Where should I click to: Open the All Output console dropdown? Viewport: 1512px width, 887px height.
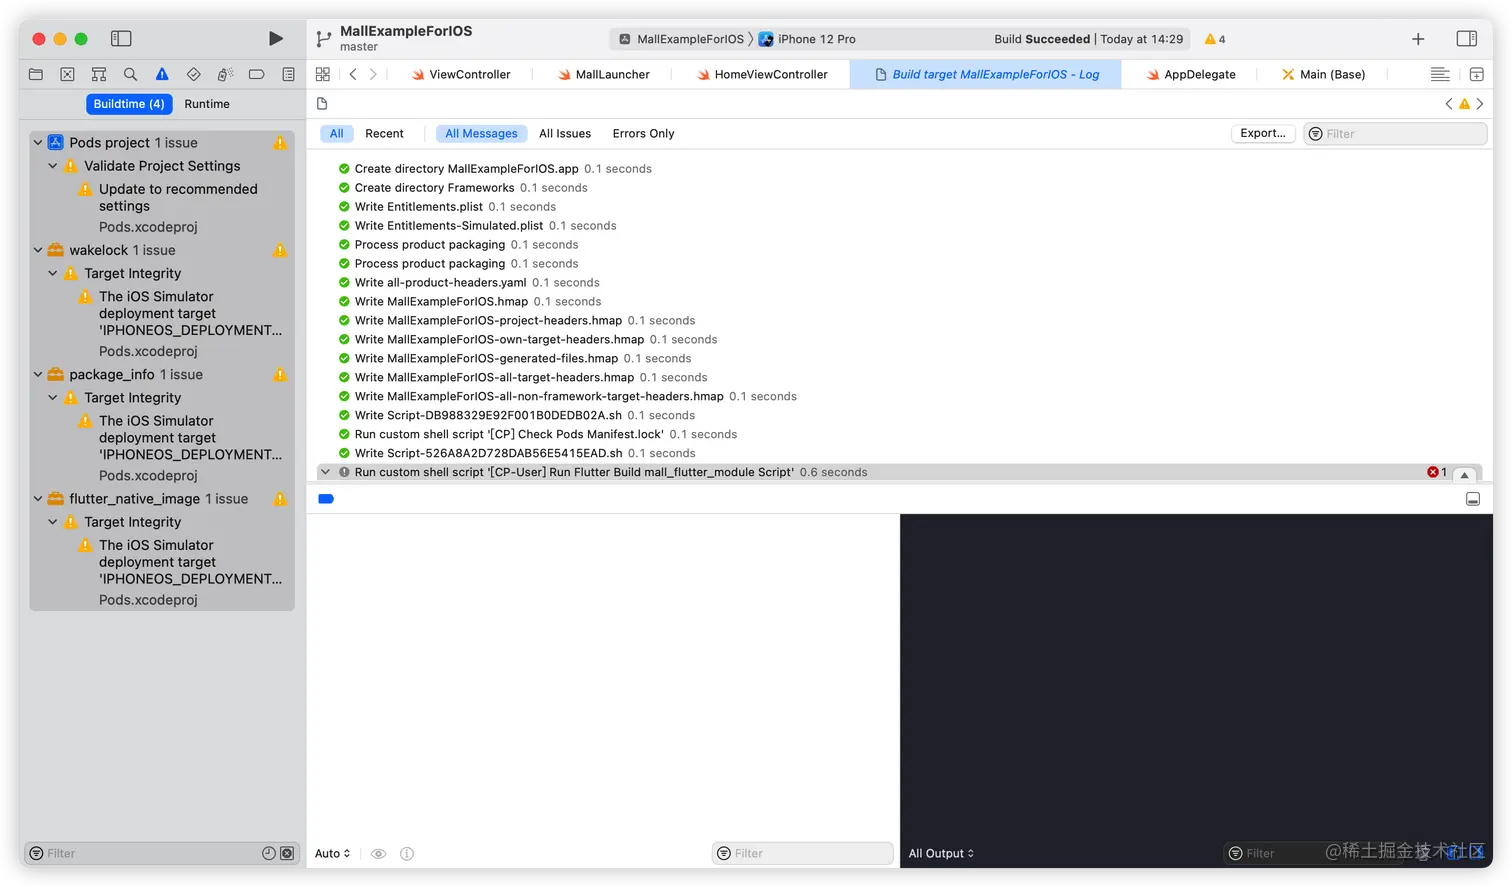941,853
